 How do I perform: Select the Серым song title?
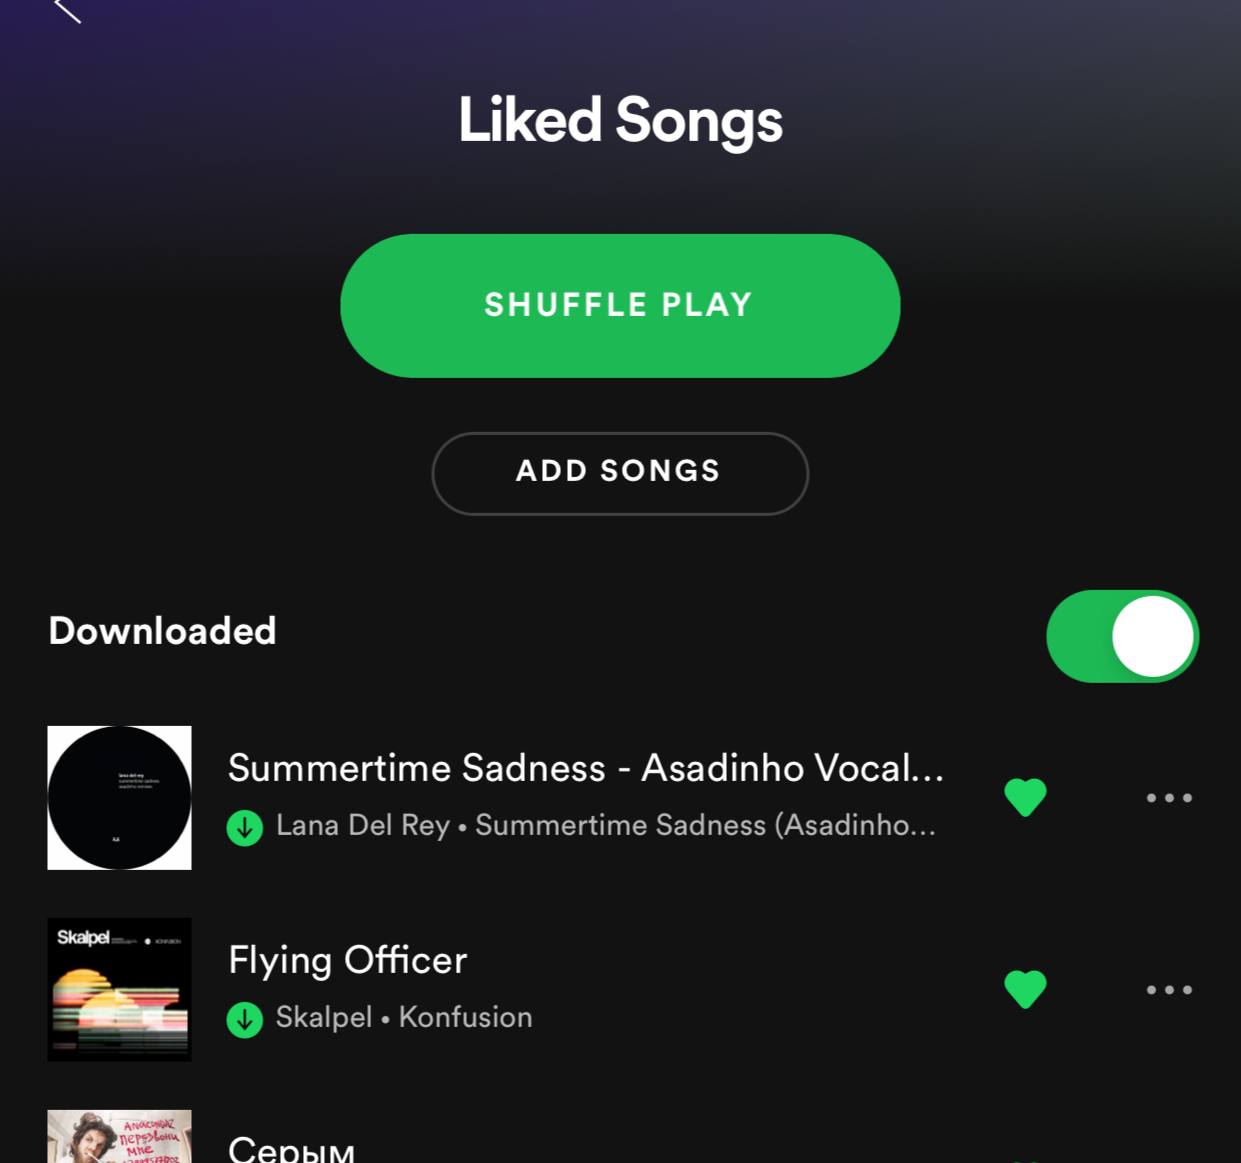pos(291,1148)
